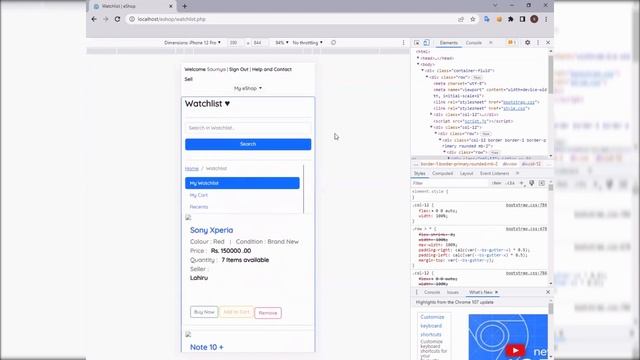The width and height of the screenshot is (640, 360).
Task: Open the script.js link in Elements tree
Action: pos(475,121)
